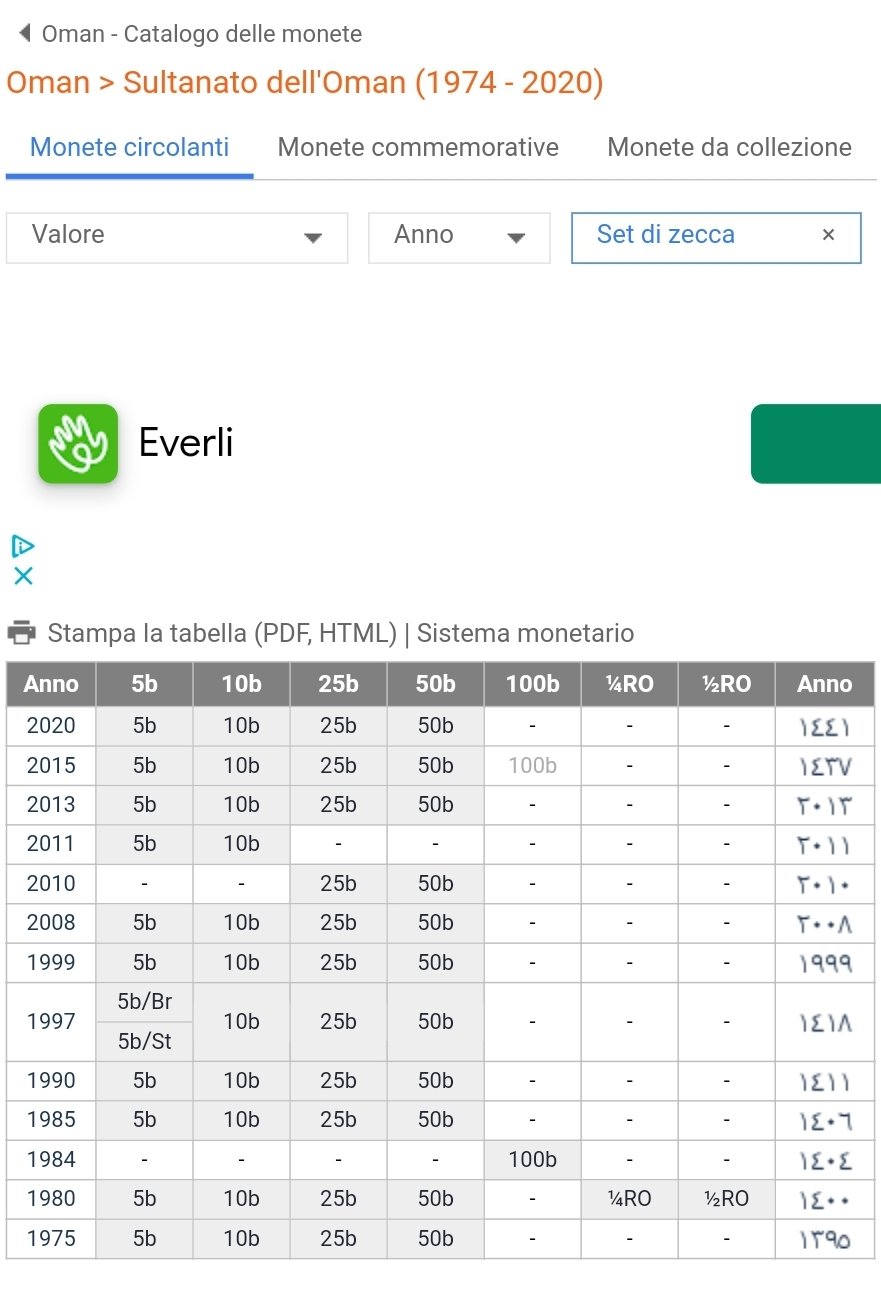Tap the back arrow beside Oman catalog
The height and width of the screenshot is (1290, 881).
[x=24, y=33]
